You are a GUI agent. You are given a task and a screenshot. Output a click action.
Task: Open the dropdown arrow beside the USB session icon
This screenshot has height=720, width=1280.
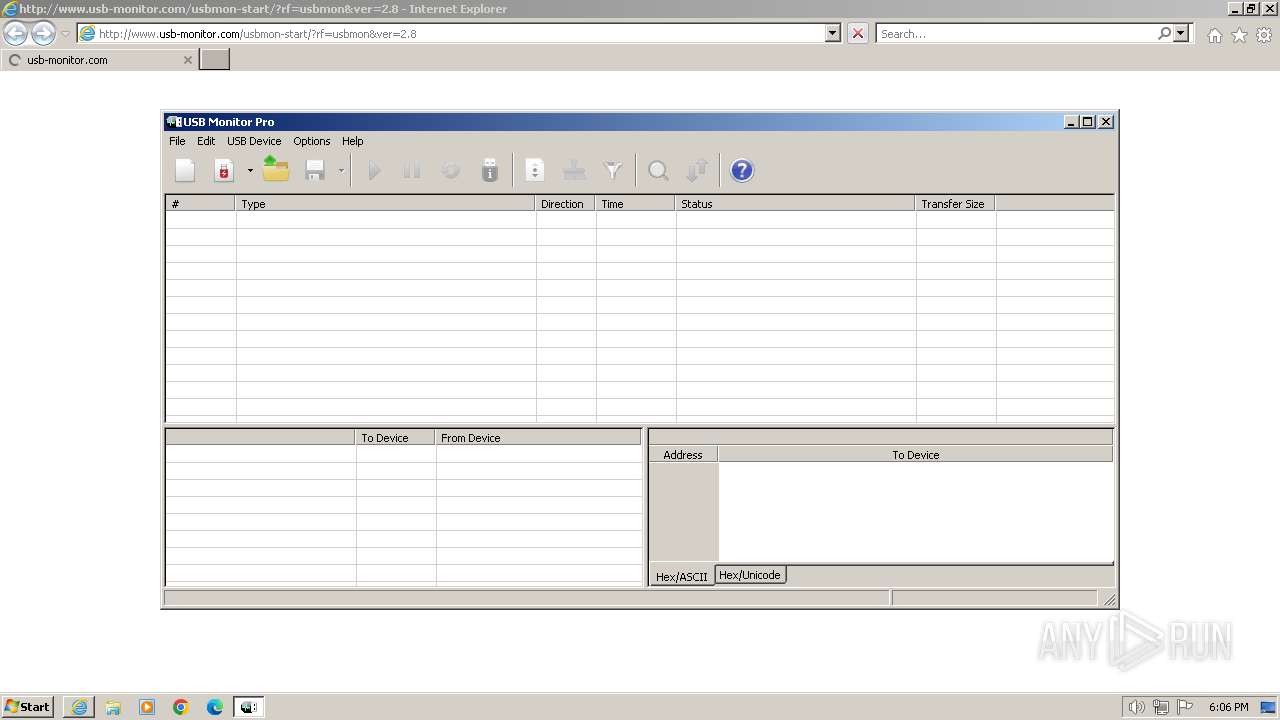click(x=250, y=171)
